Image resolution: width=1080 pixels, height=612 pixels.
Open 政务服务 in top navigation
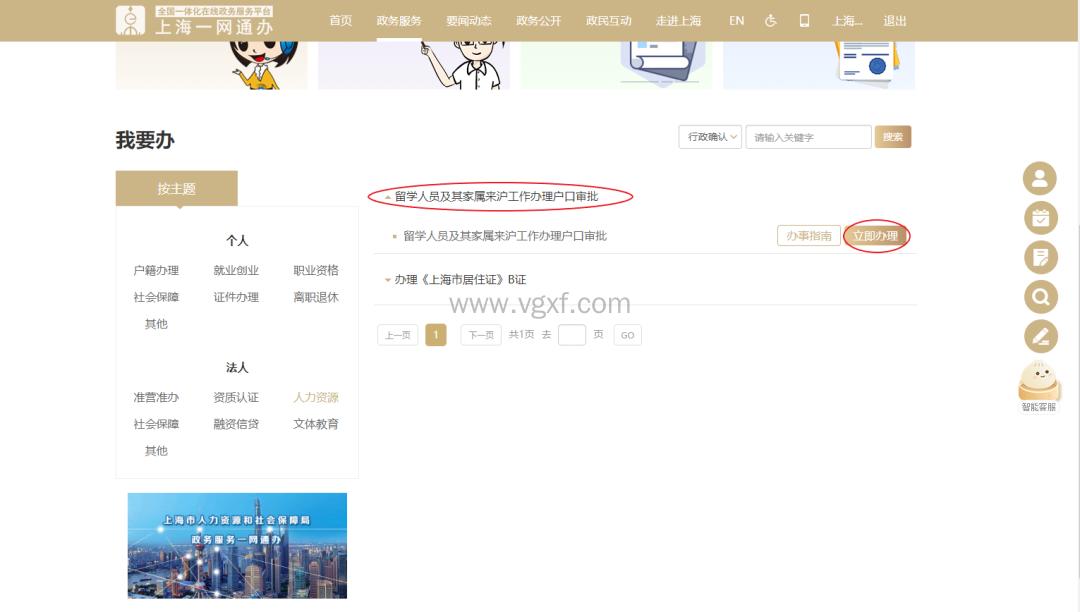[399, 21]
